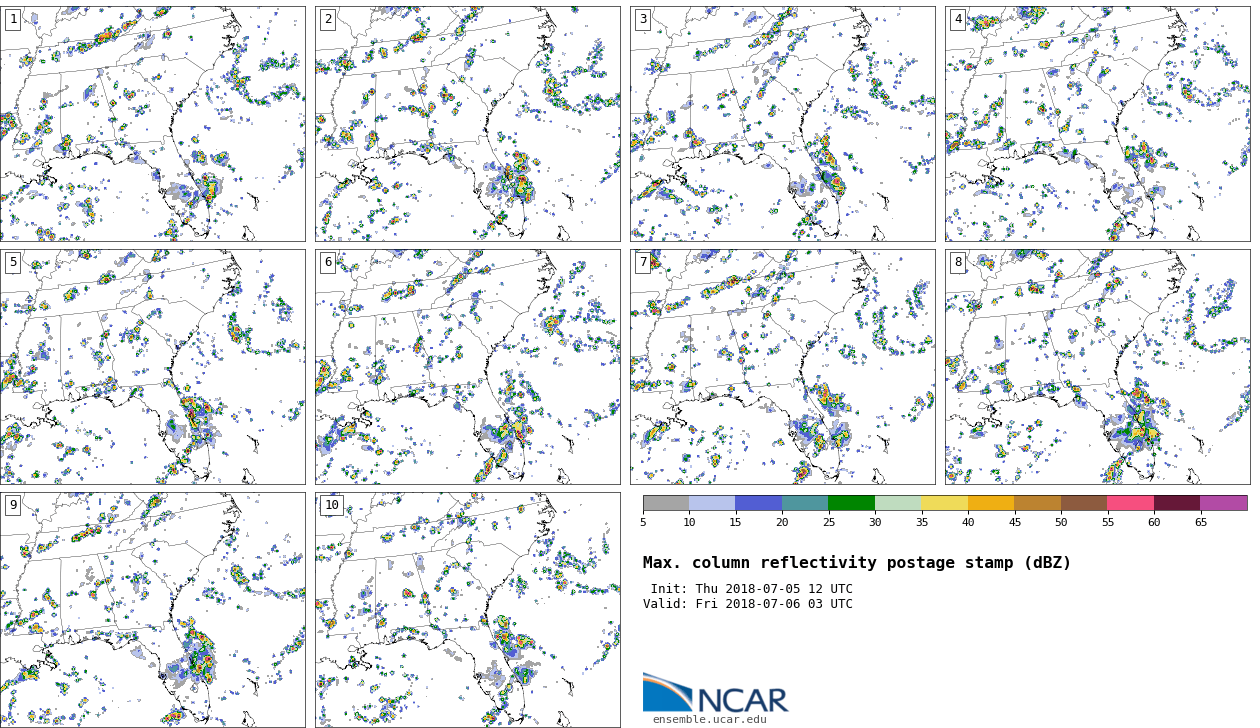Select the yellow 35–40 dBZ color
Screen dimensions: 1260x728
click(944, 503)
